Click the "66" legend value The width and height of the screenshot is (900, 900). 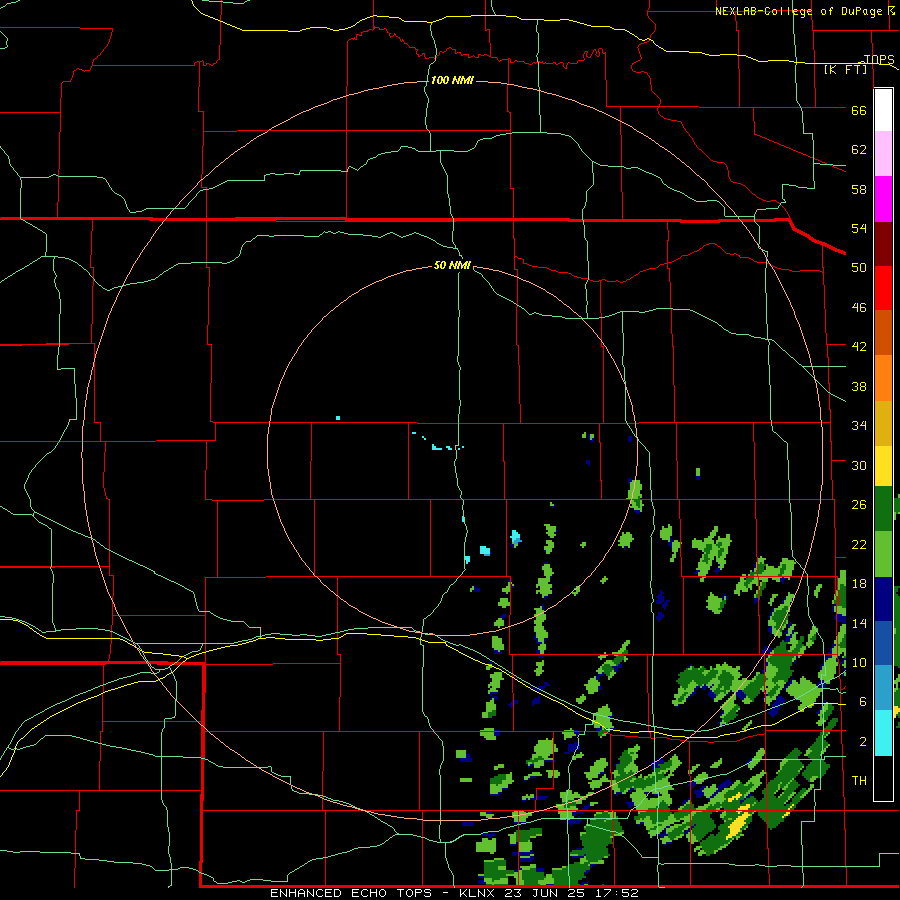pyautogui.click(x=859, y=111)
